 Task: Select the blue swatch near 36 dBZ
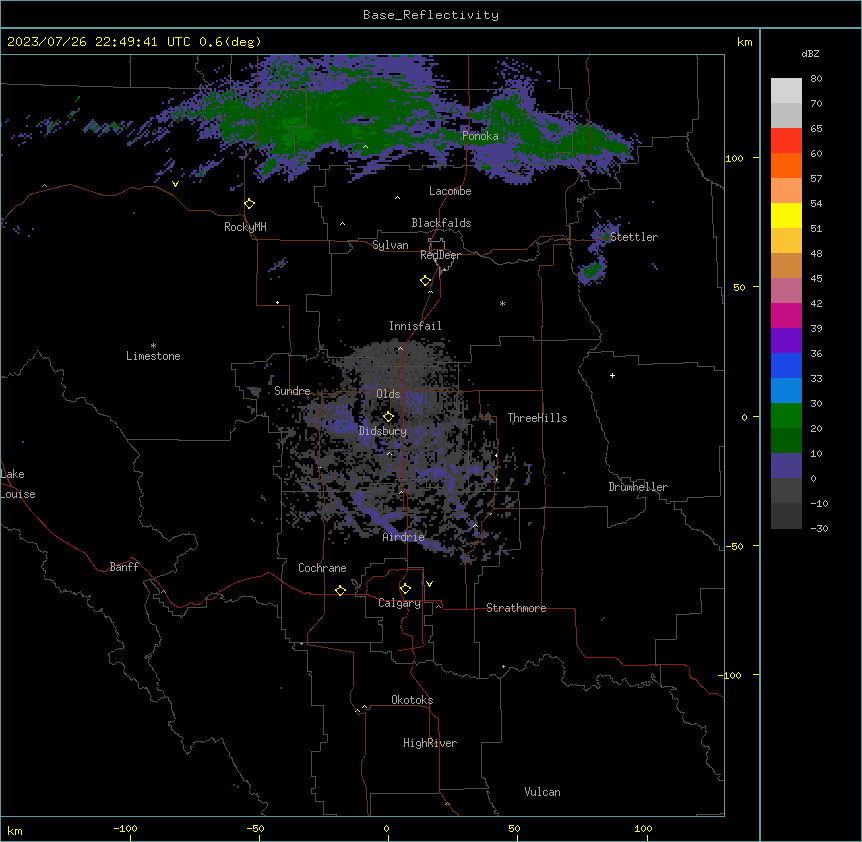coord(786,365)
